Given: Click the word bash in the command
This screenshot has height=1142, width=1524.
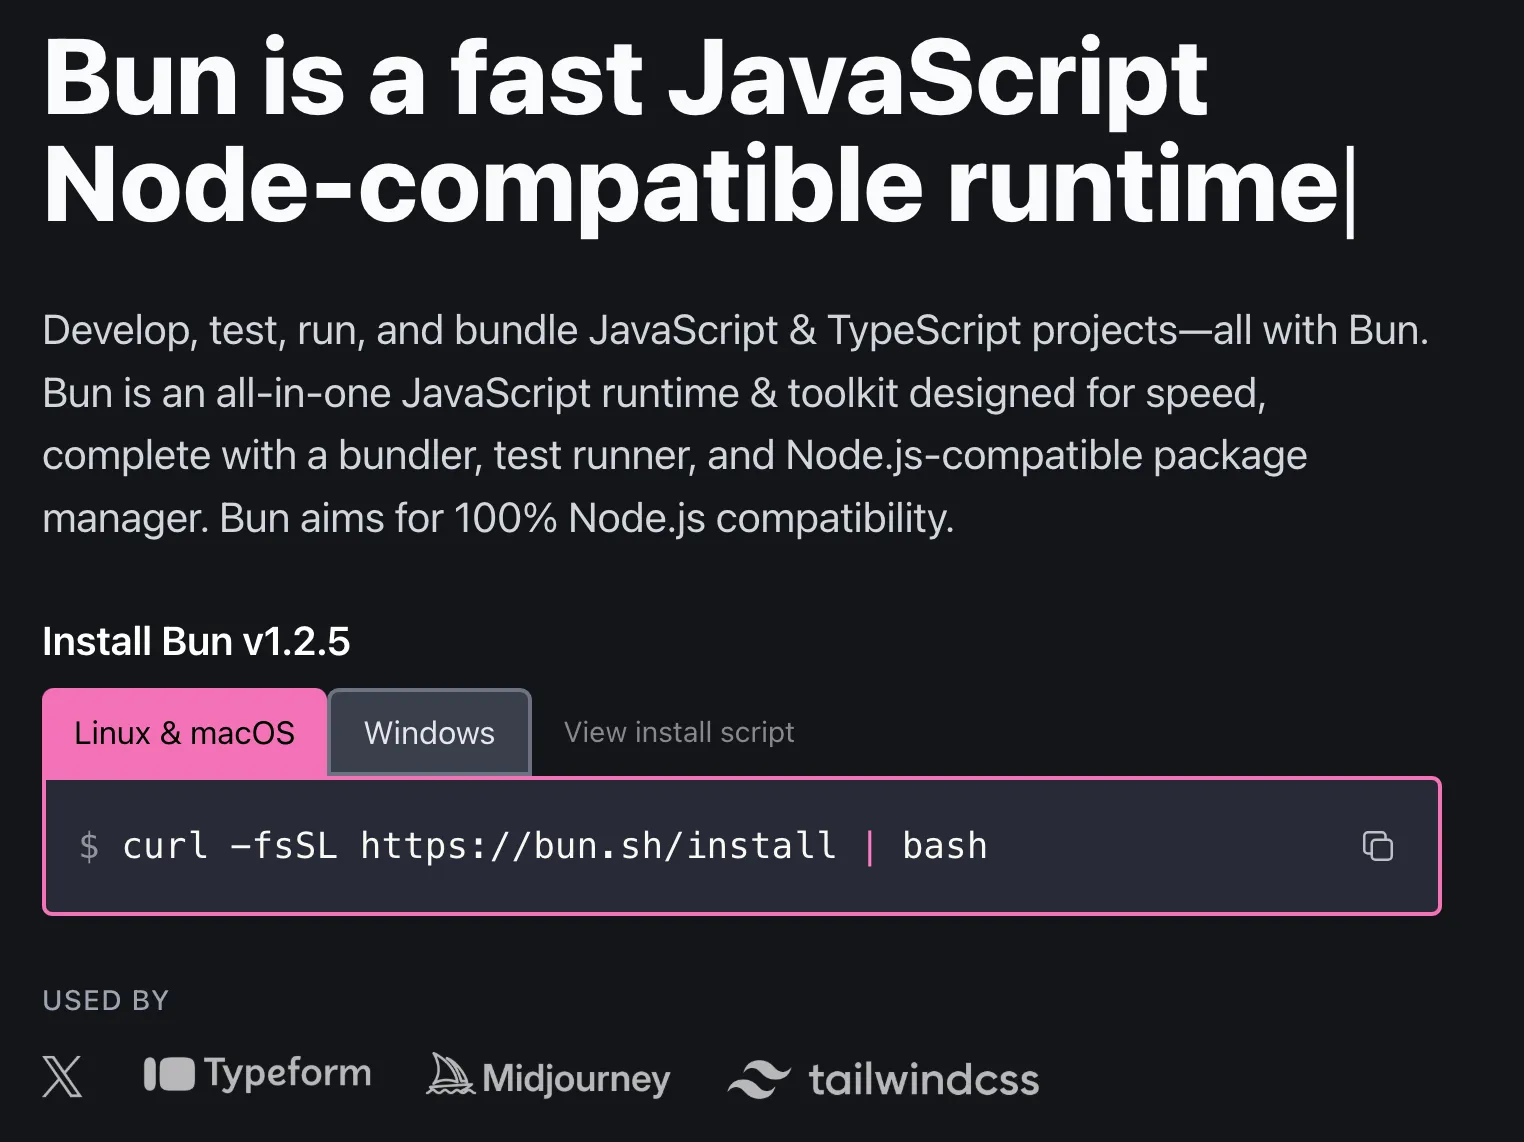Looking at the screenshot, I should [x=944, y=846].
